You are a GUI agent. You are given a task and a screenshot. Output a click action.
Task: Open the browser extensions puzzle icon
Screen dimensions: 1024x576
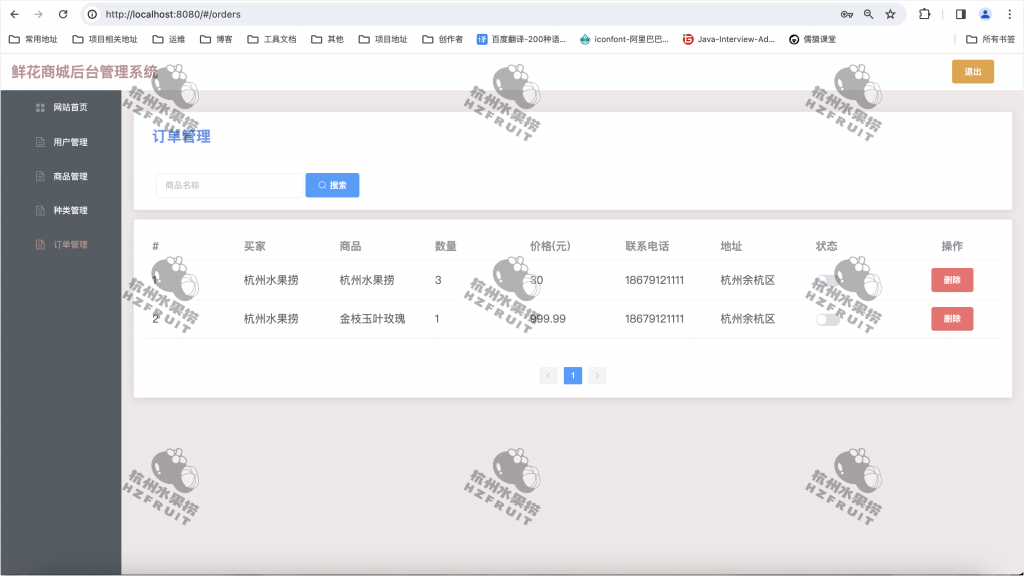click(x=924, y=15)
